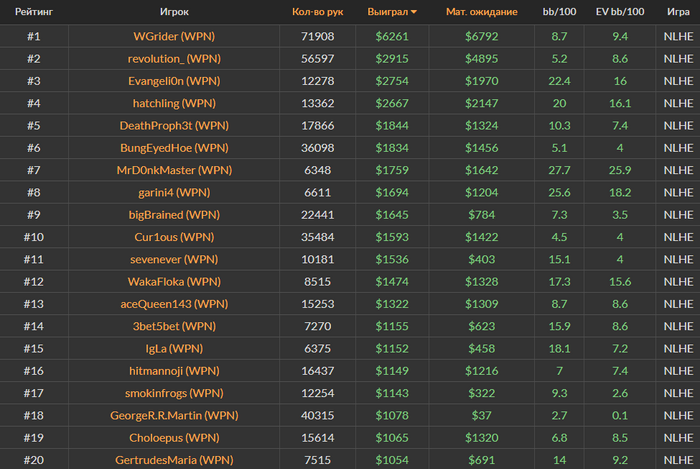700x469 pixels.
Task: Sort table by Выиграл header
Action: coord(388,12)
